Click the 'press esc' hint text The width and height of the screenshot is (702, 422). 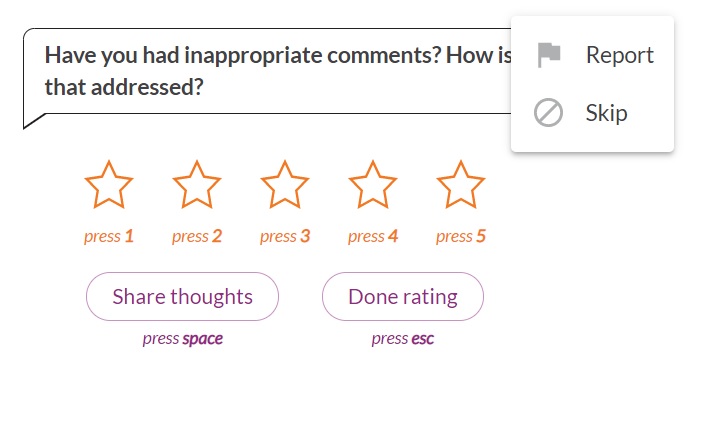tap(403, 339)
